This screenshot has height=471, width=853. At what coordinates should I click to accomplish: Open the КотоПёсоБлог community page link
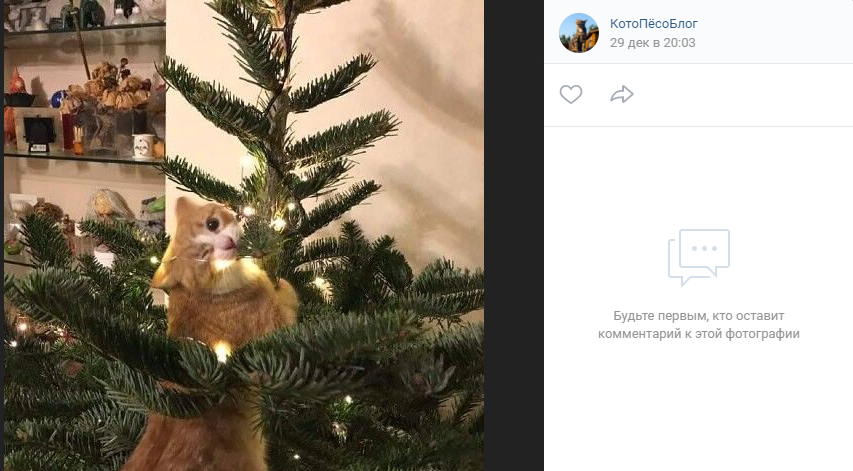pyautogui.click(x=654, y=23)
